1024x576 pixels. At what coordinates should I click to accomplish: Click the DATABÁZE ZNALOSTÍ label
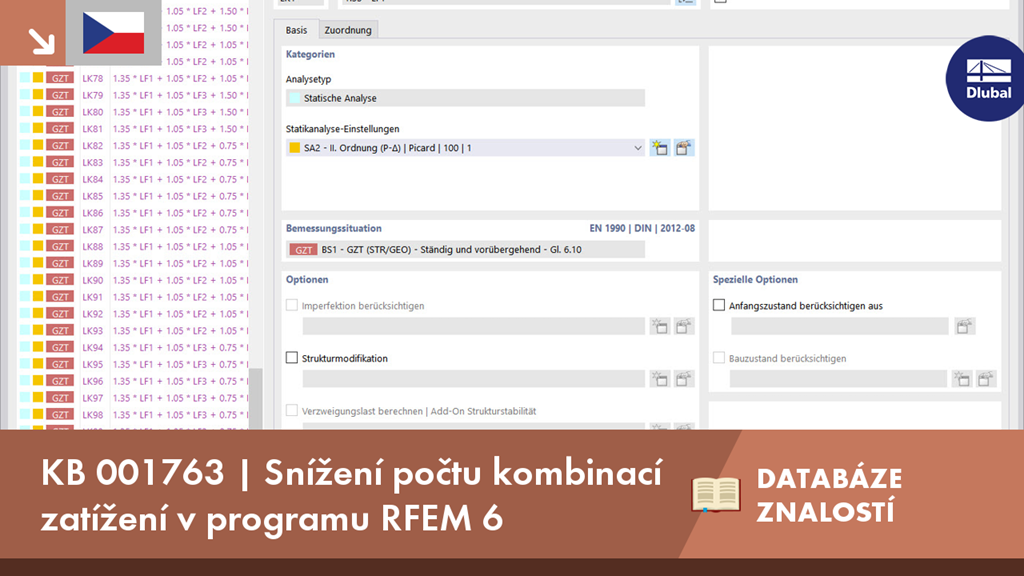coord(829,495)
